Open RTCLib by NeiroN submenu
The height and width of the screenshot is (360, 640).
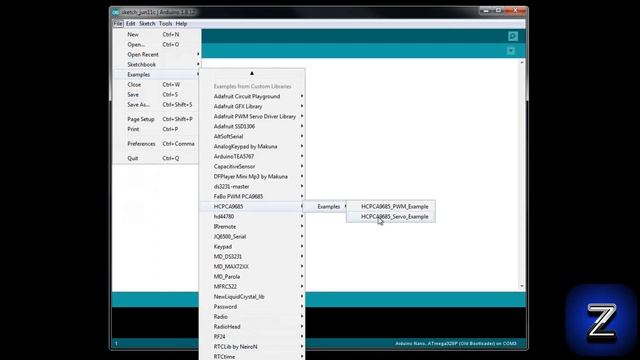coord(252,347)
